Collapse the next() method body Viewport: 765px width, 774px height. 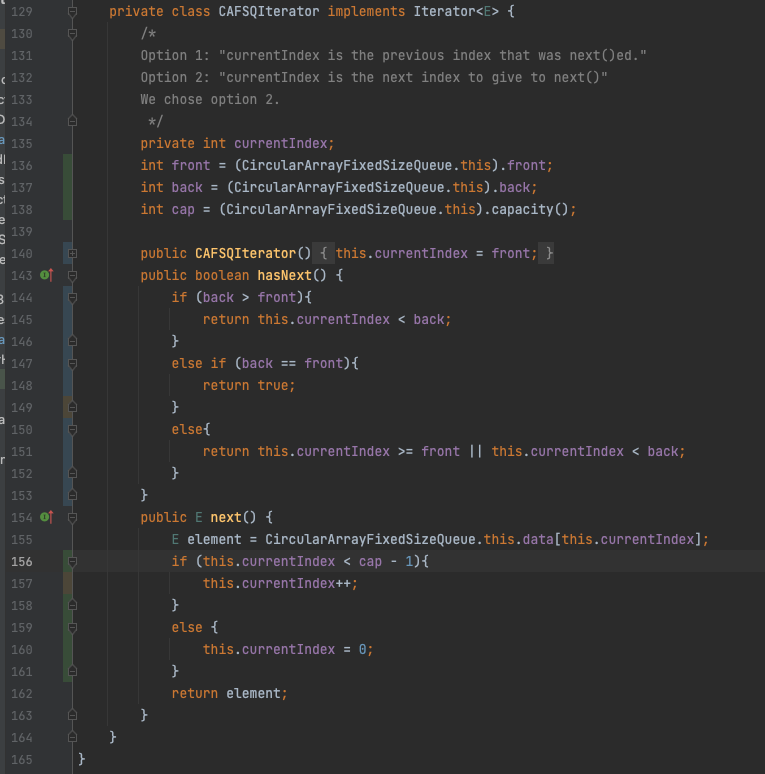click(72, 517)
